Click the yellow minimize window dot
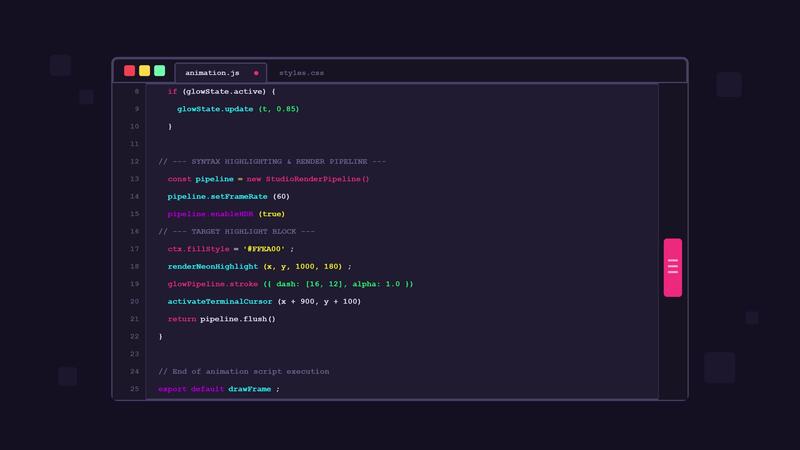 coord(144,71)
